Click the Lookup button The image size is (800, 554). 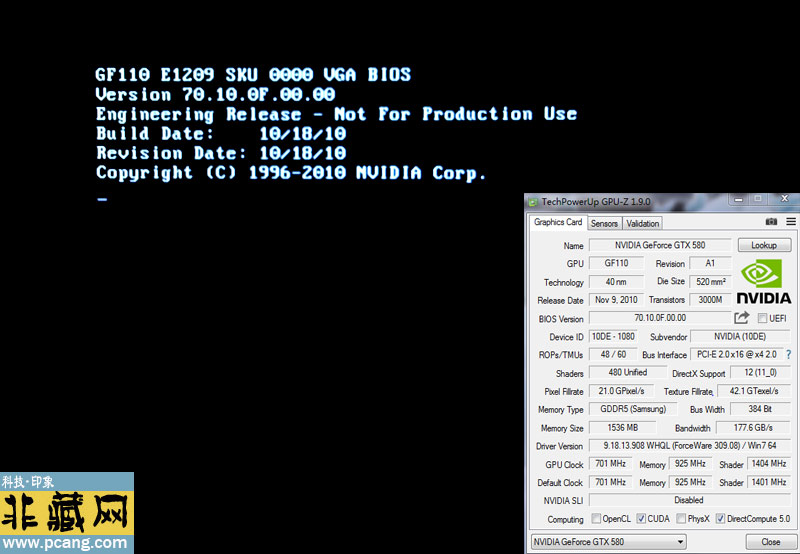[764, 245]
